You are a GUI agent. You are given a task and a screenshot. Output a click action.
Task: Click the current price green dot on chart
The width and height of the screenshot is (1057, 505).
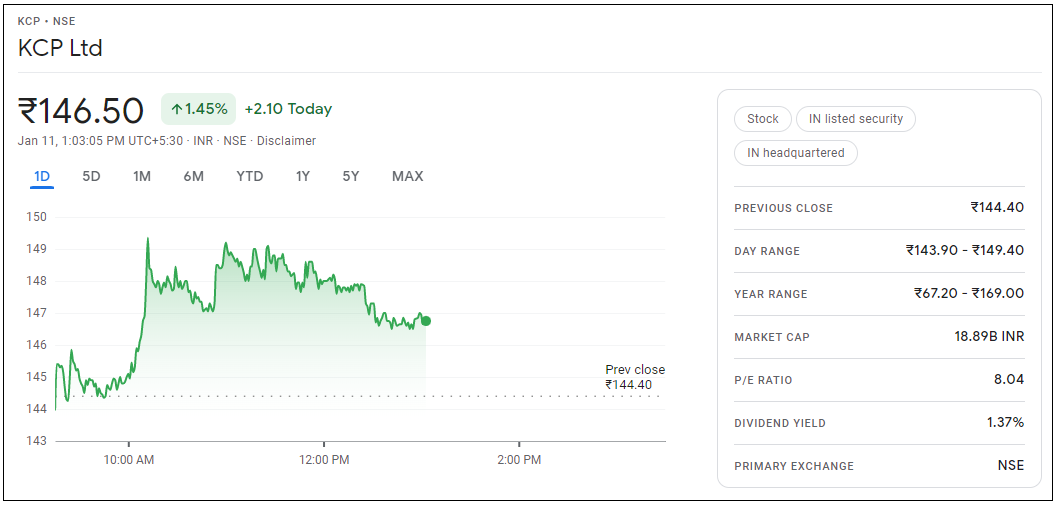425,321
